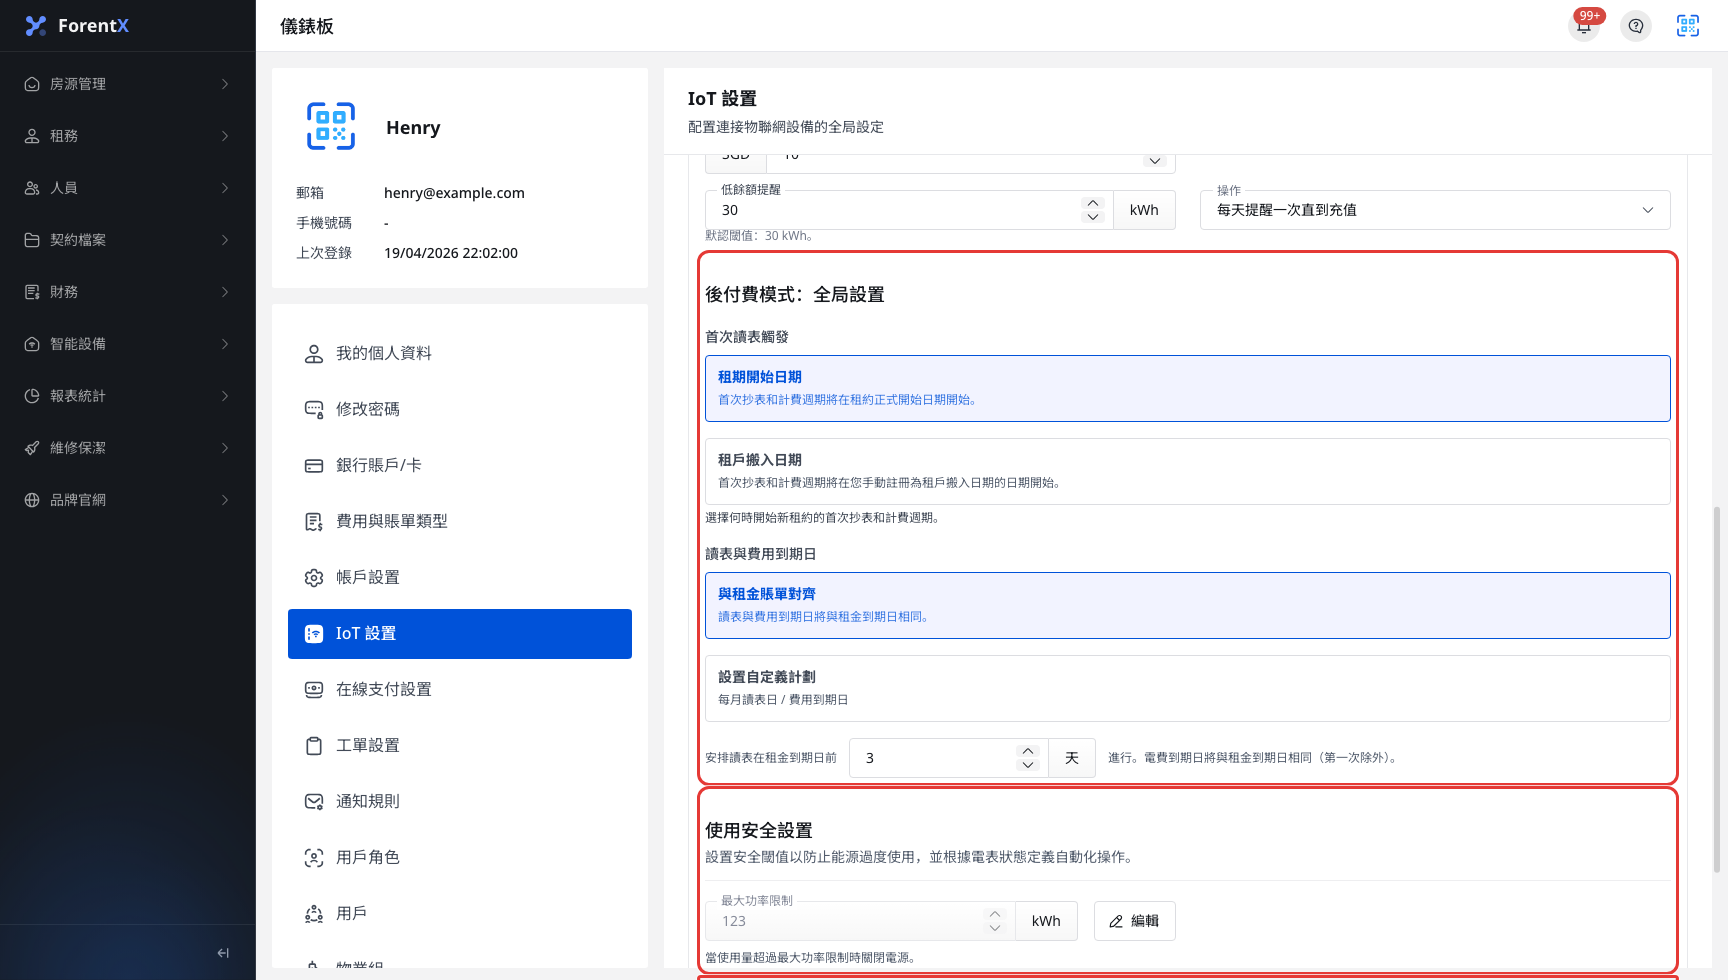
Task: Click the 編輯 button for max power limit
Action: point(1135,921)
